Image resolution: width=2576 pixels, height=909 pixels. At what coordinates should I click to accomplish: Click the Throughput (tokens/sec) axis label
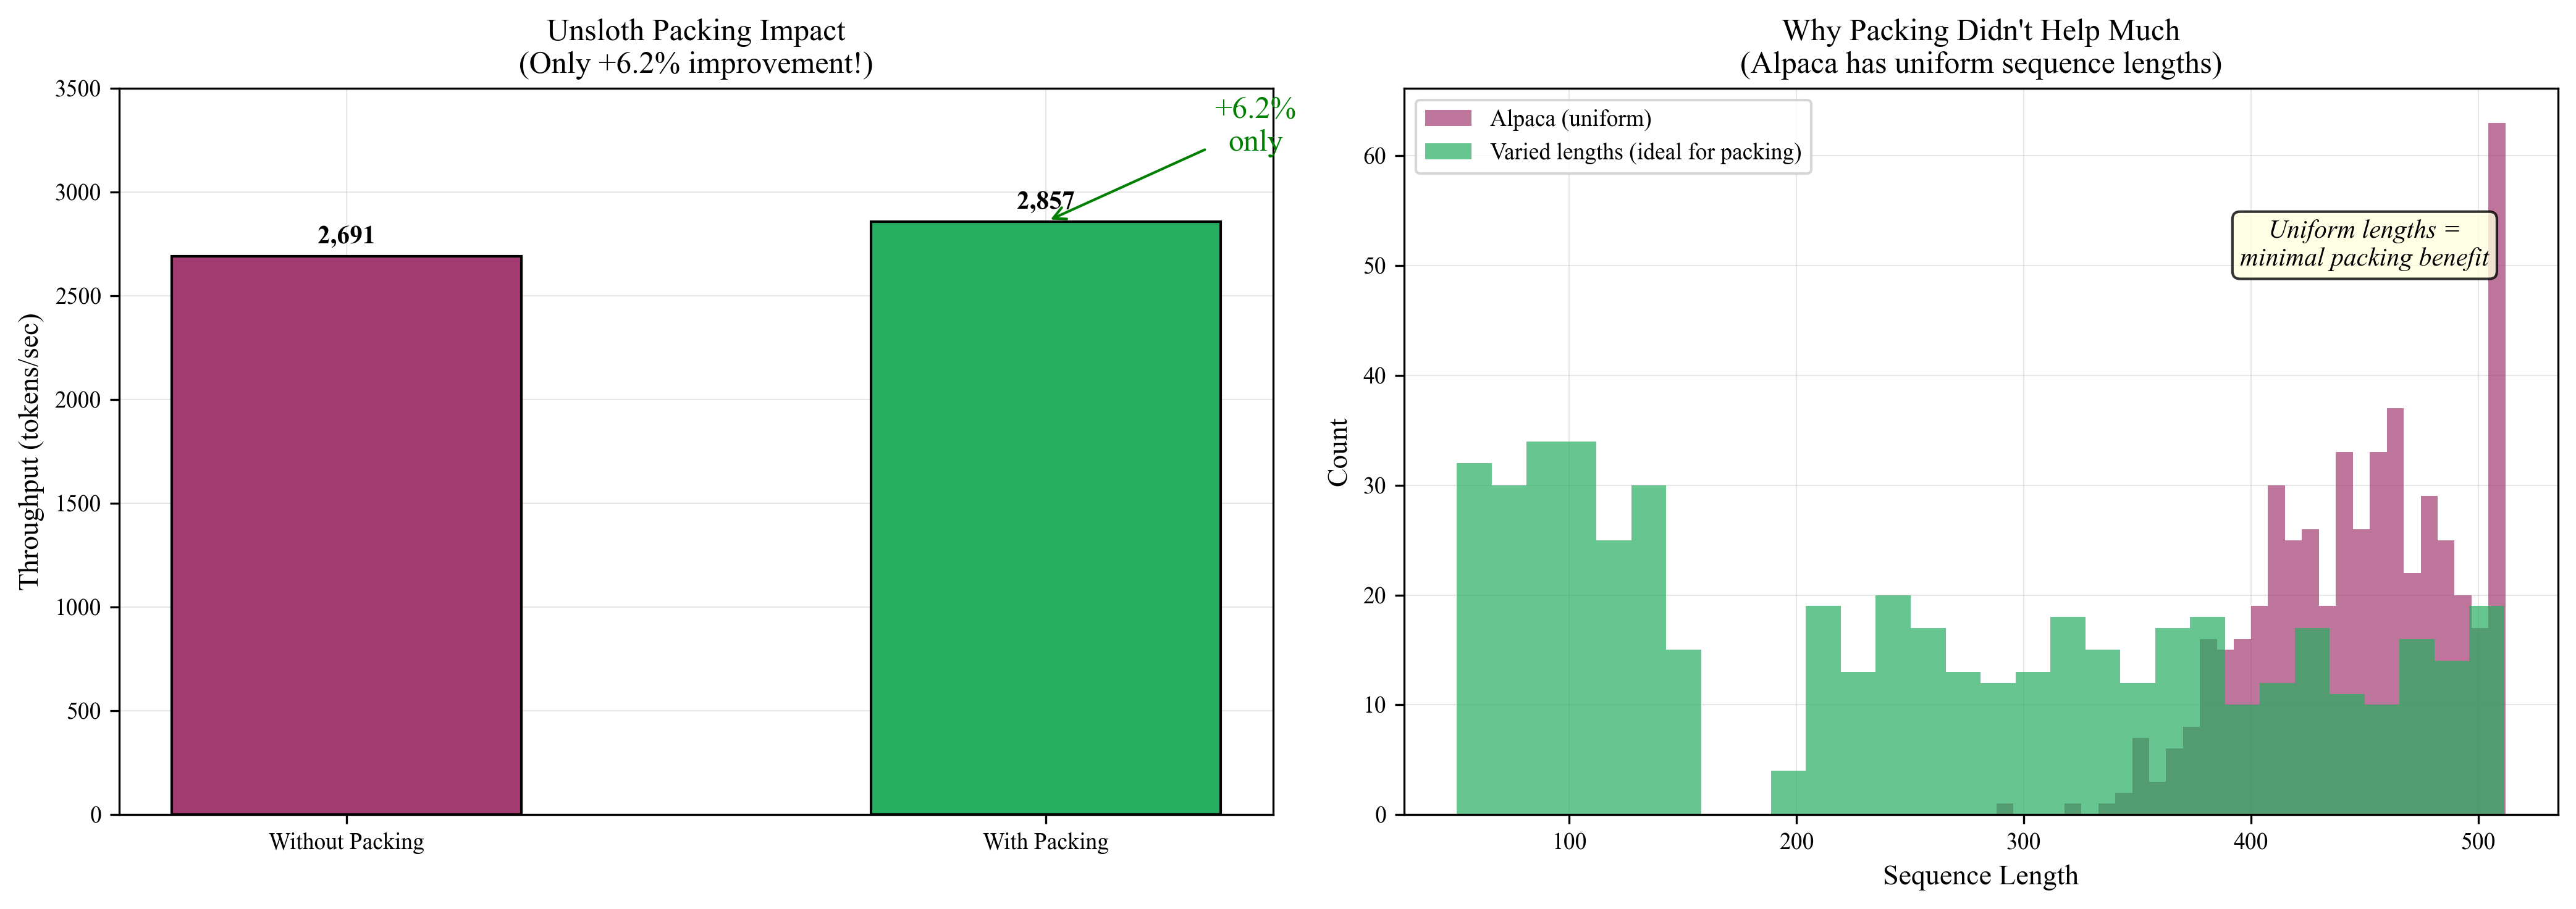click(x=29, y=451)
